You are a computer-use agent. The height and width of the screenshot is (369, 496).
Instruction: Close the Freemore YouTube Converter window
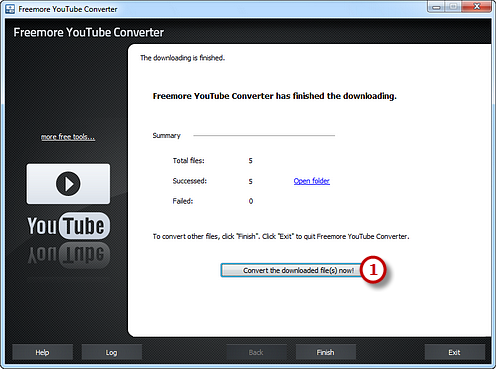coord(477,7)
